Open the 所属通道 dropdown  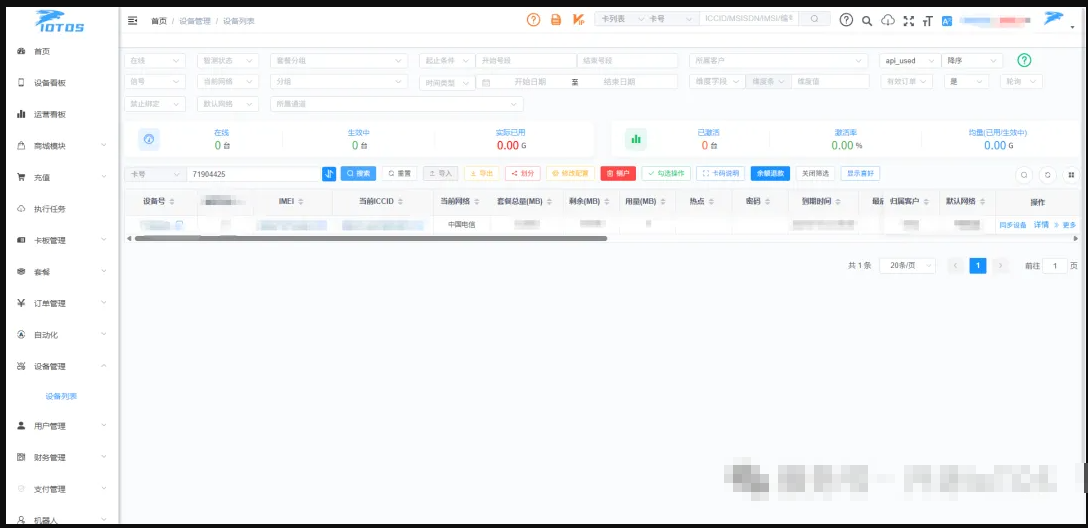[396, 103]
